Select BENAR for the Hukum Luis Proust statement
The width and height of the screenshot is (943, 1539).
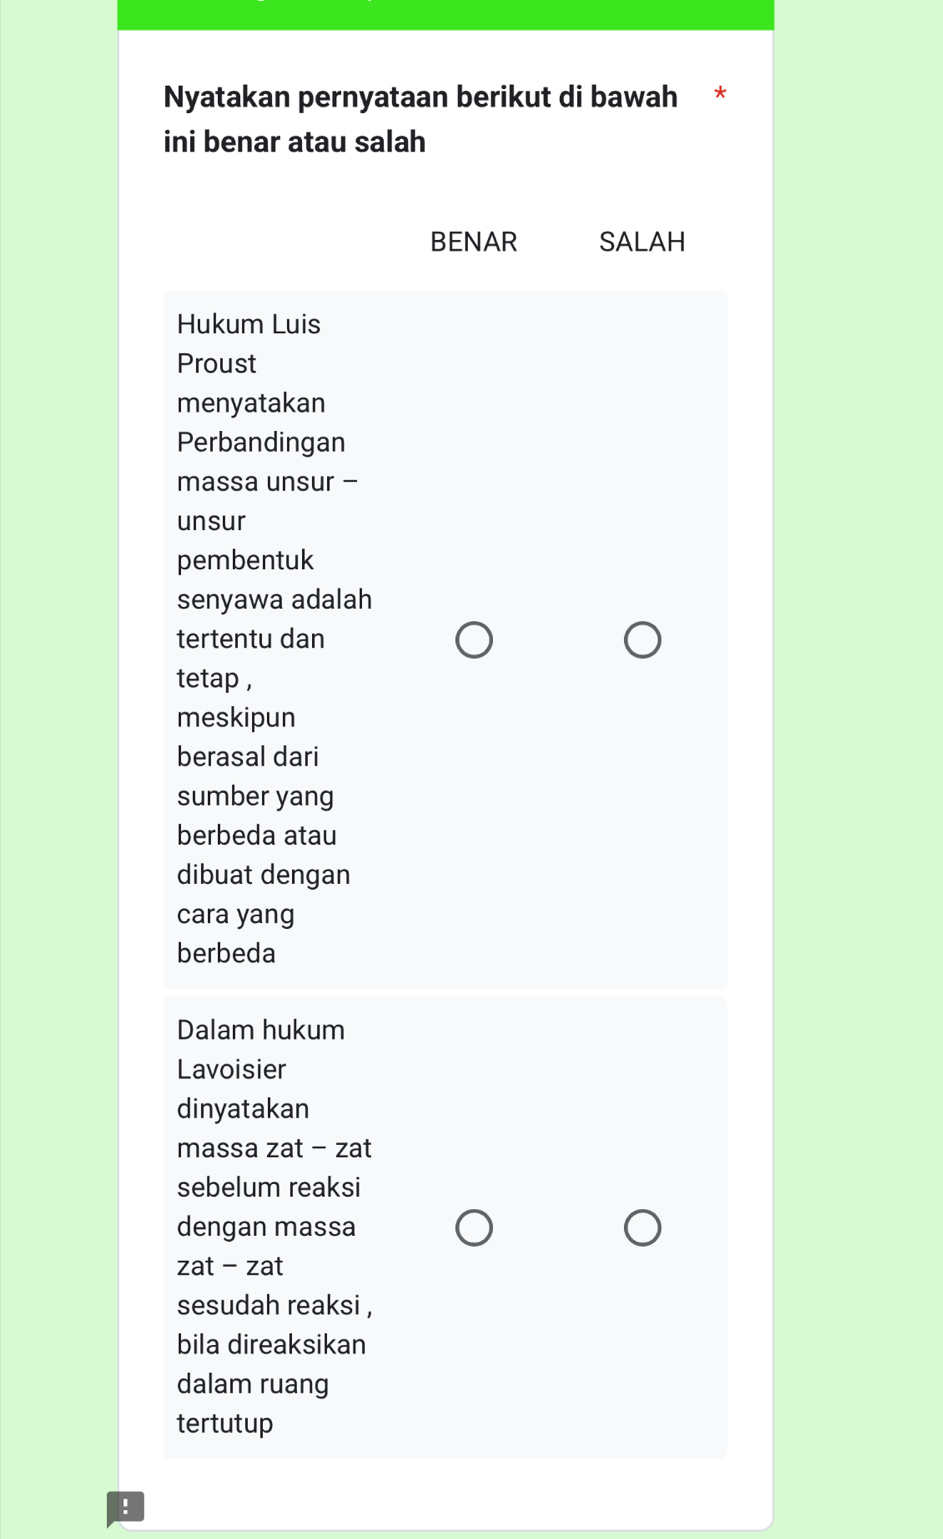click(x=474, y=640)
